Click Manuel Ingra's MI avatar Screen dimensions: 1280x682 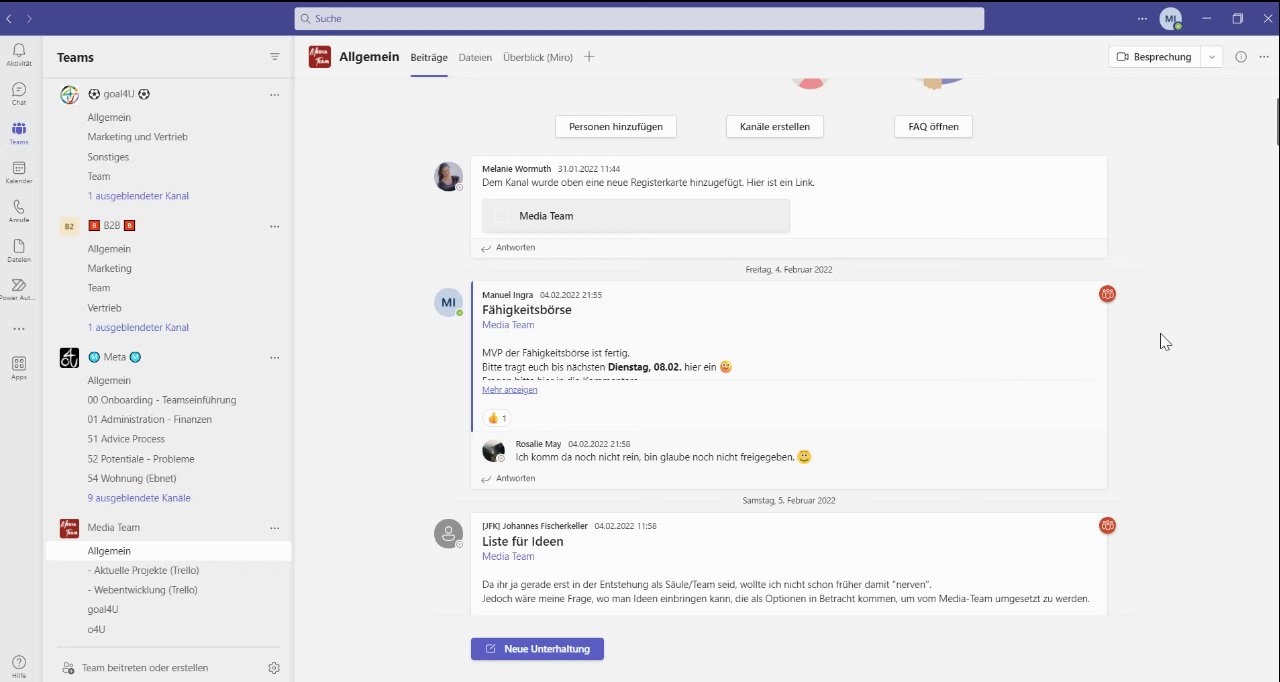click(x=448, y=302)
